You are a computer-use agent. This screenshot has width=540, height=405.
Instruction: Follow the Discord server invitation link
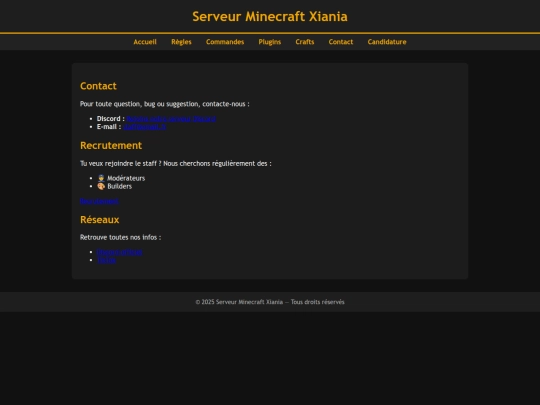click(171, 118)
